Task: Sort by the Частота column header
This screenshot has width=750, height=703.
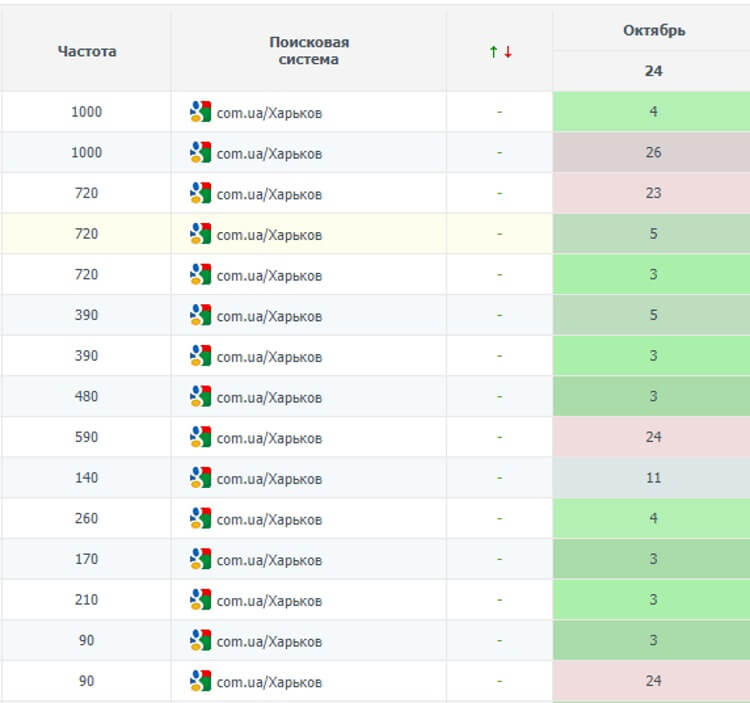Action: (87, 51)
